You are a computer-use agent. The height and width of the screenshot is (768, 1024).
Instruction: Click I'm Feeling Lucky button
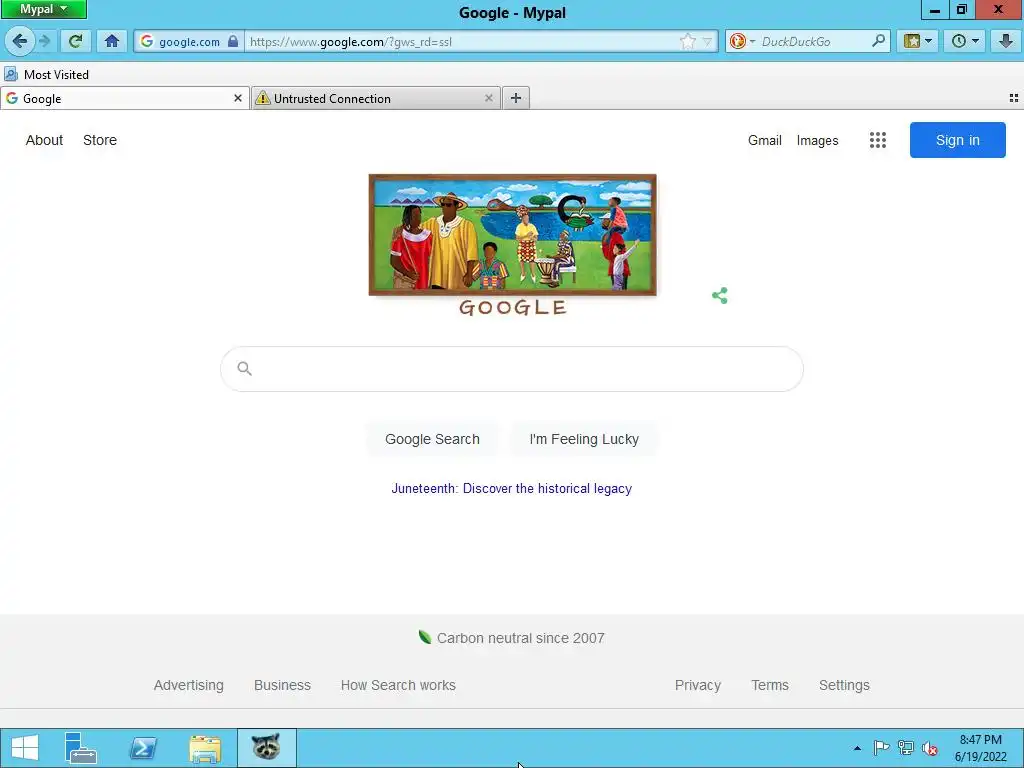pos(584,439)
